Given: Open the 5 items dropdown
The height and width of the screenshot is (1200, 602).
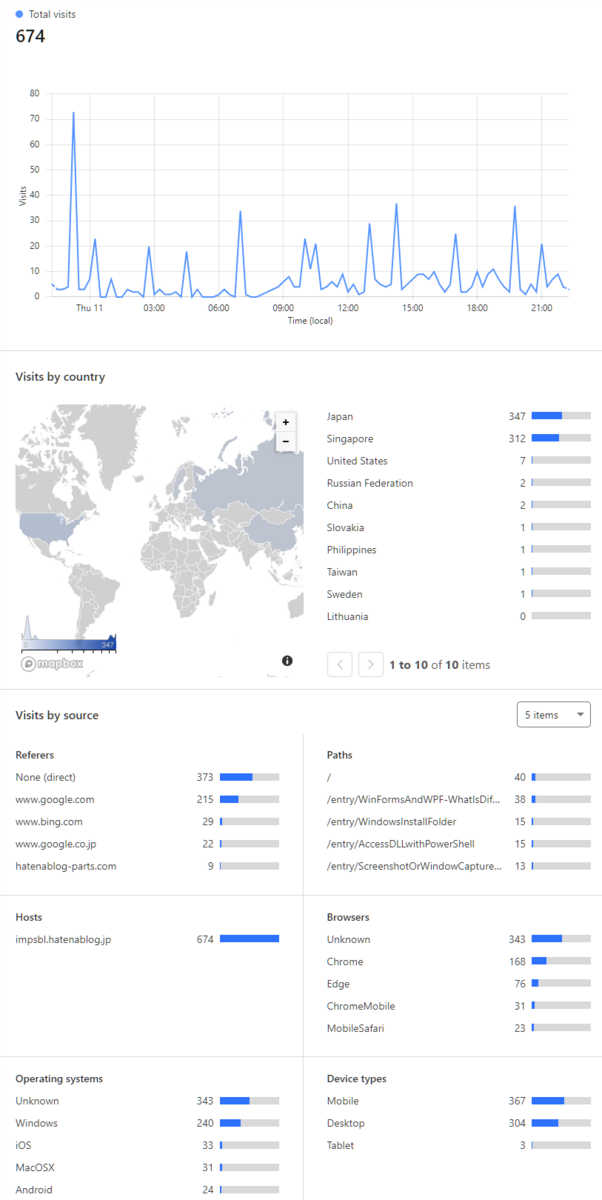Looking at the screenshot, I should (x=554, y=715).
